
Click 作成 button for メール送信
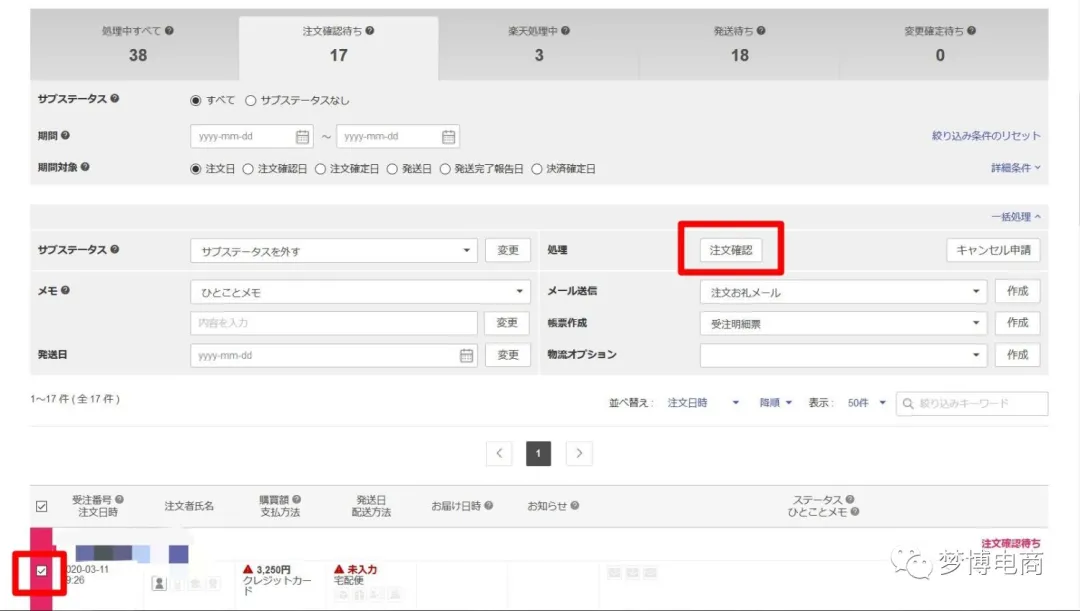coord(1017,291)
